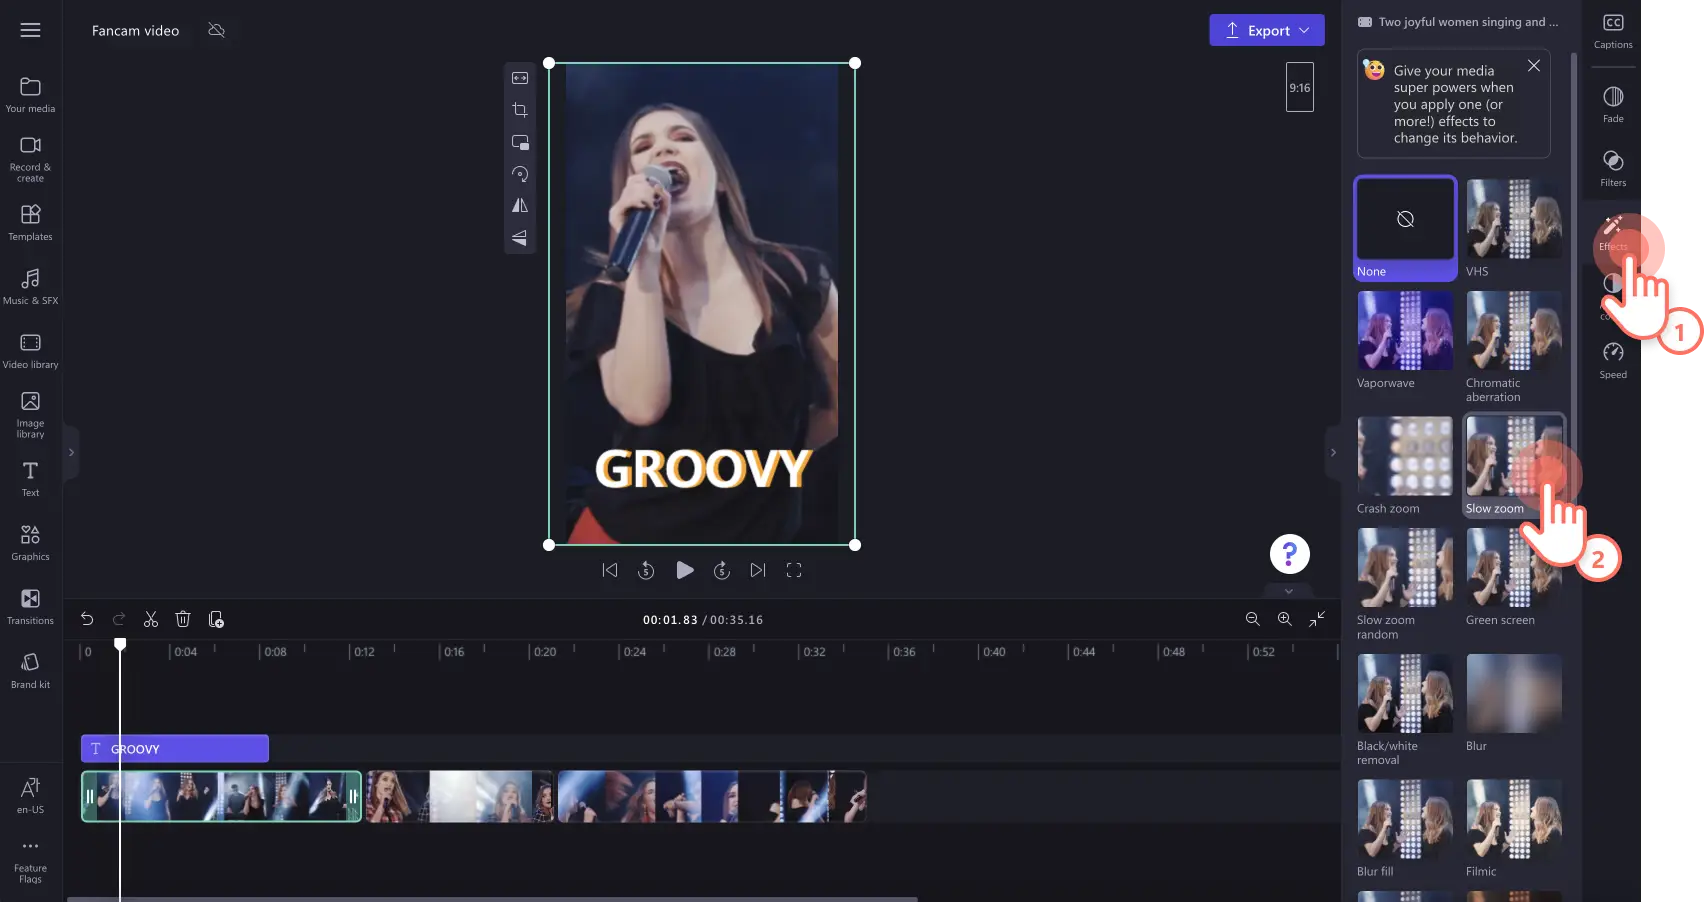Image resolution: width=1704 pixels, height=902 pixels.
Task: Open the Fade tab
Action: click(x=1613, y=104)
